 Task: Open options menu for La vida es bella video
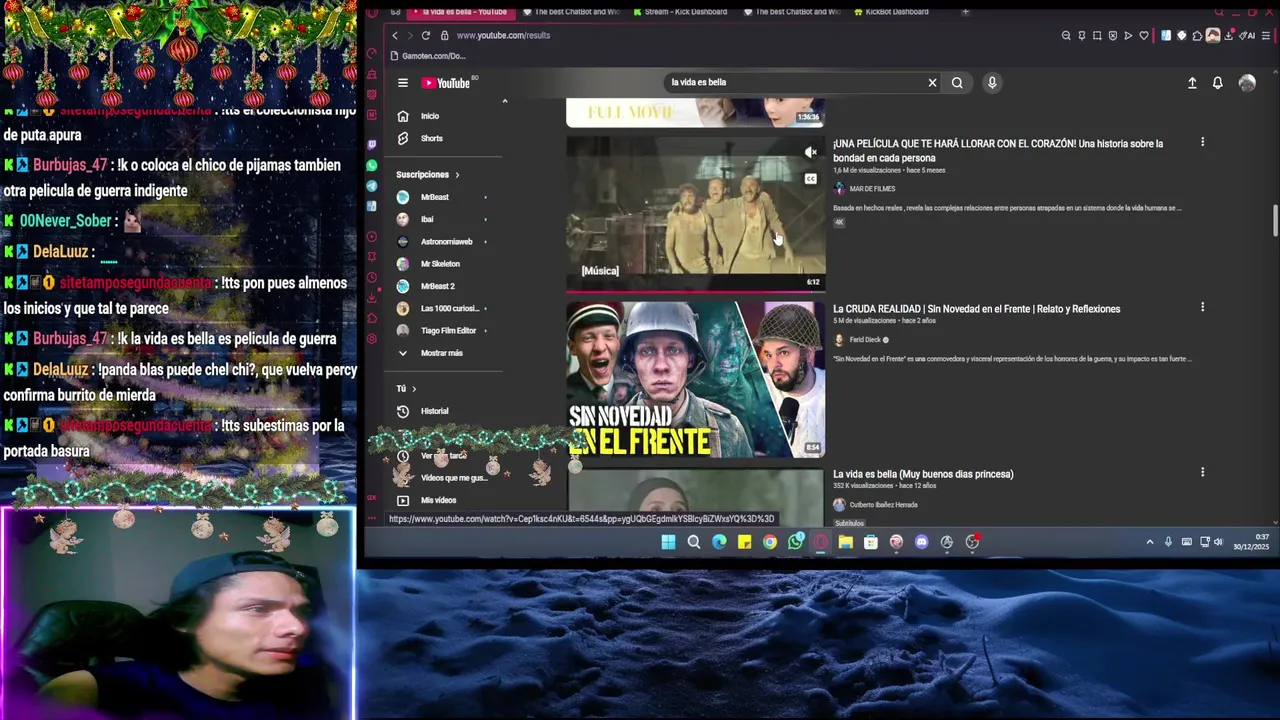click(1202, 472)
